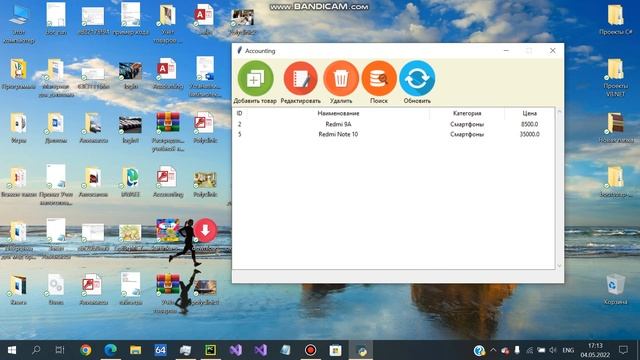The image size is (640, 360).
Task: Click the Категория column header
Action: tap(467, 113)
